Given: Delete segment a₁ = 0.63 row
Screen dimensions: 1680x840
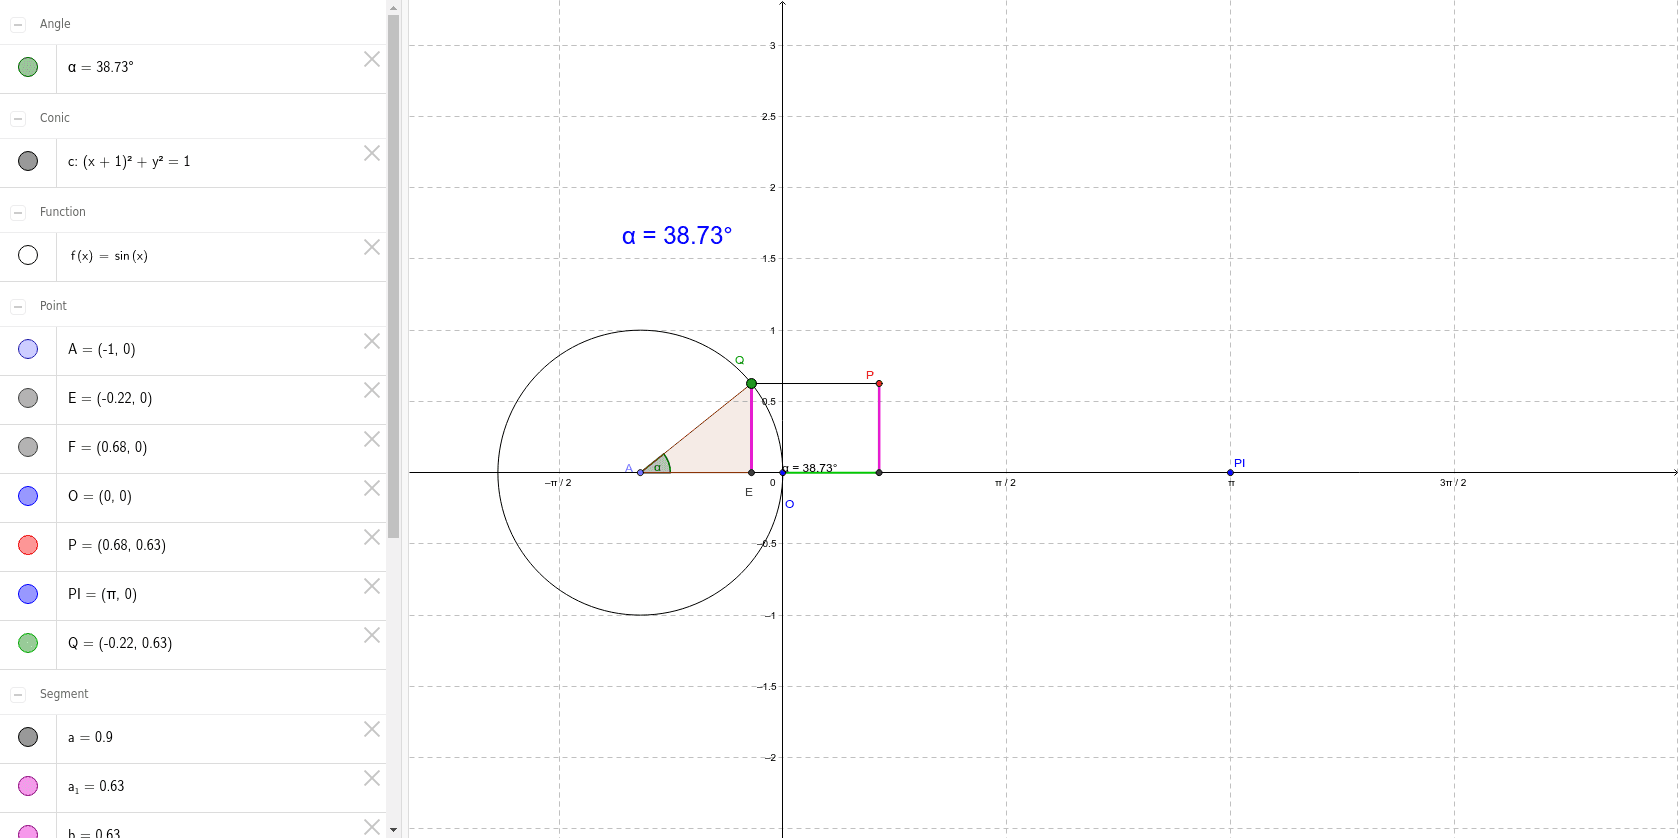Looking at the screenshot, I should coord(372,778).
